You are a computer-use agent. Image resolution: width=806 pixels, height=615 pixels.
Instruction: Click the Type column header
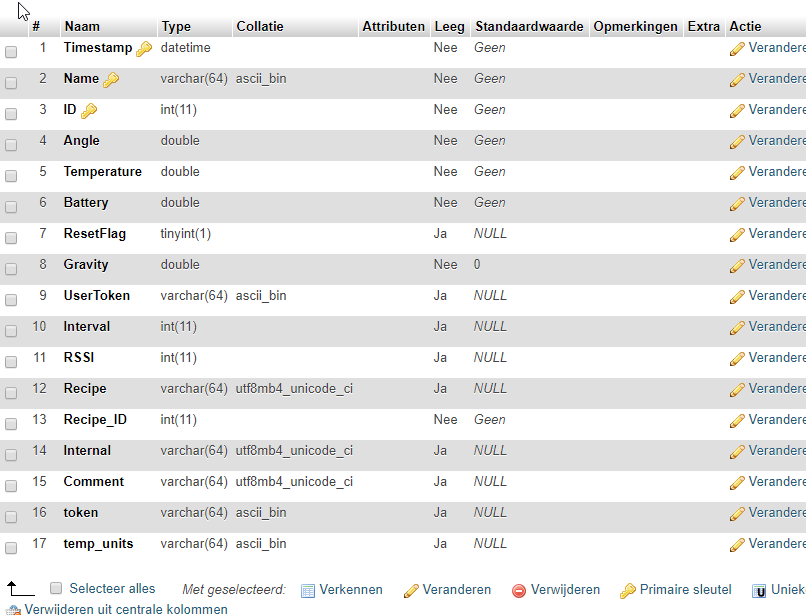pos(176,26)
